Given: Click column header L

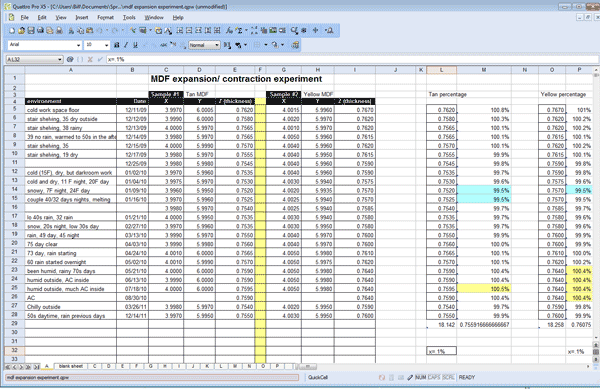Looking at the screenshot, I should pyautogui.click(x=441, y=70).
